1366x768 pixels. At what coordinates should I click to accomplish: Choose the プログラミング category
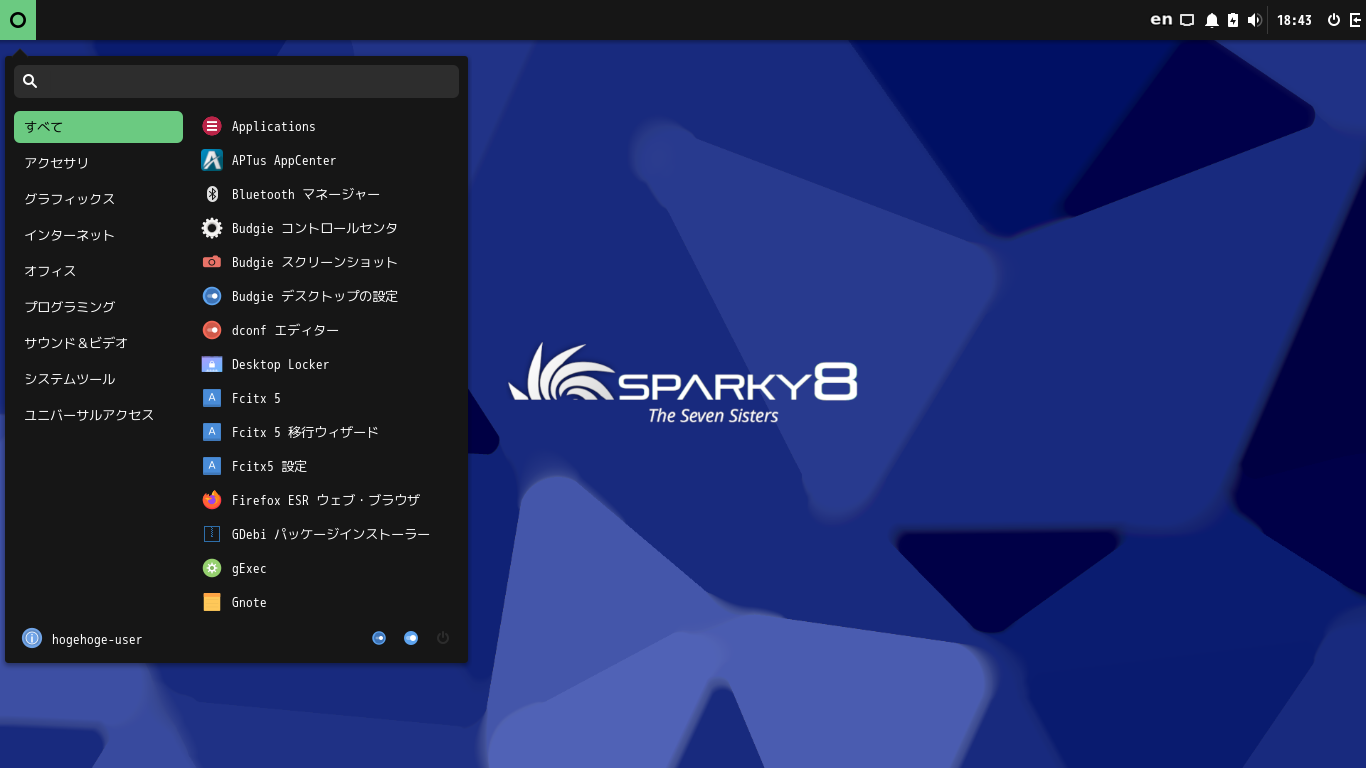(x=98, y=307)
